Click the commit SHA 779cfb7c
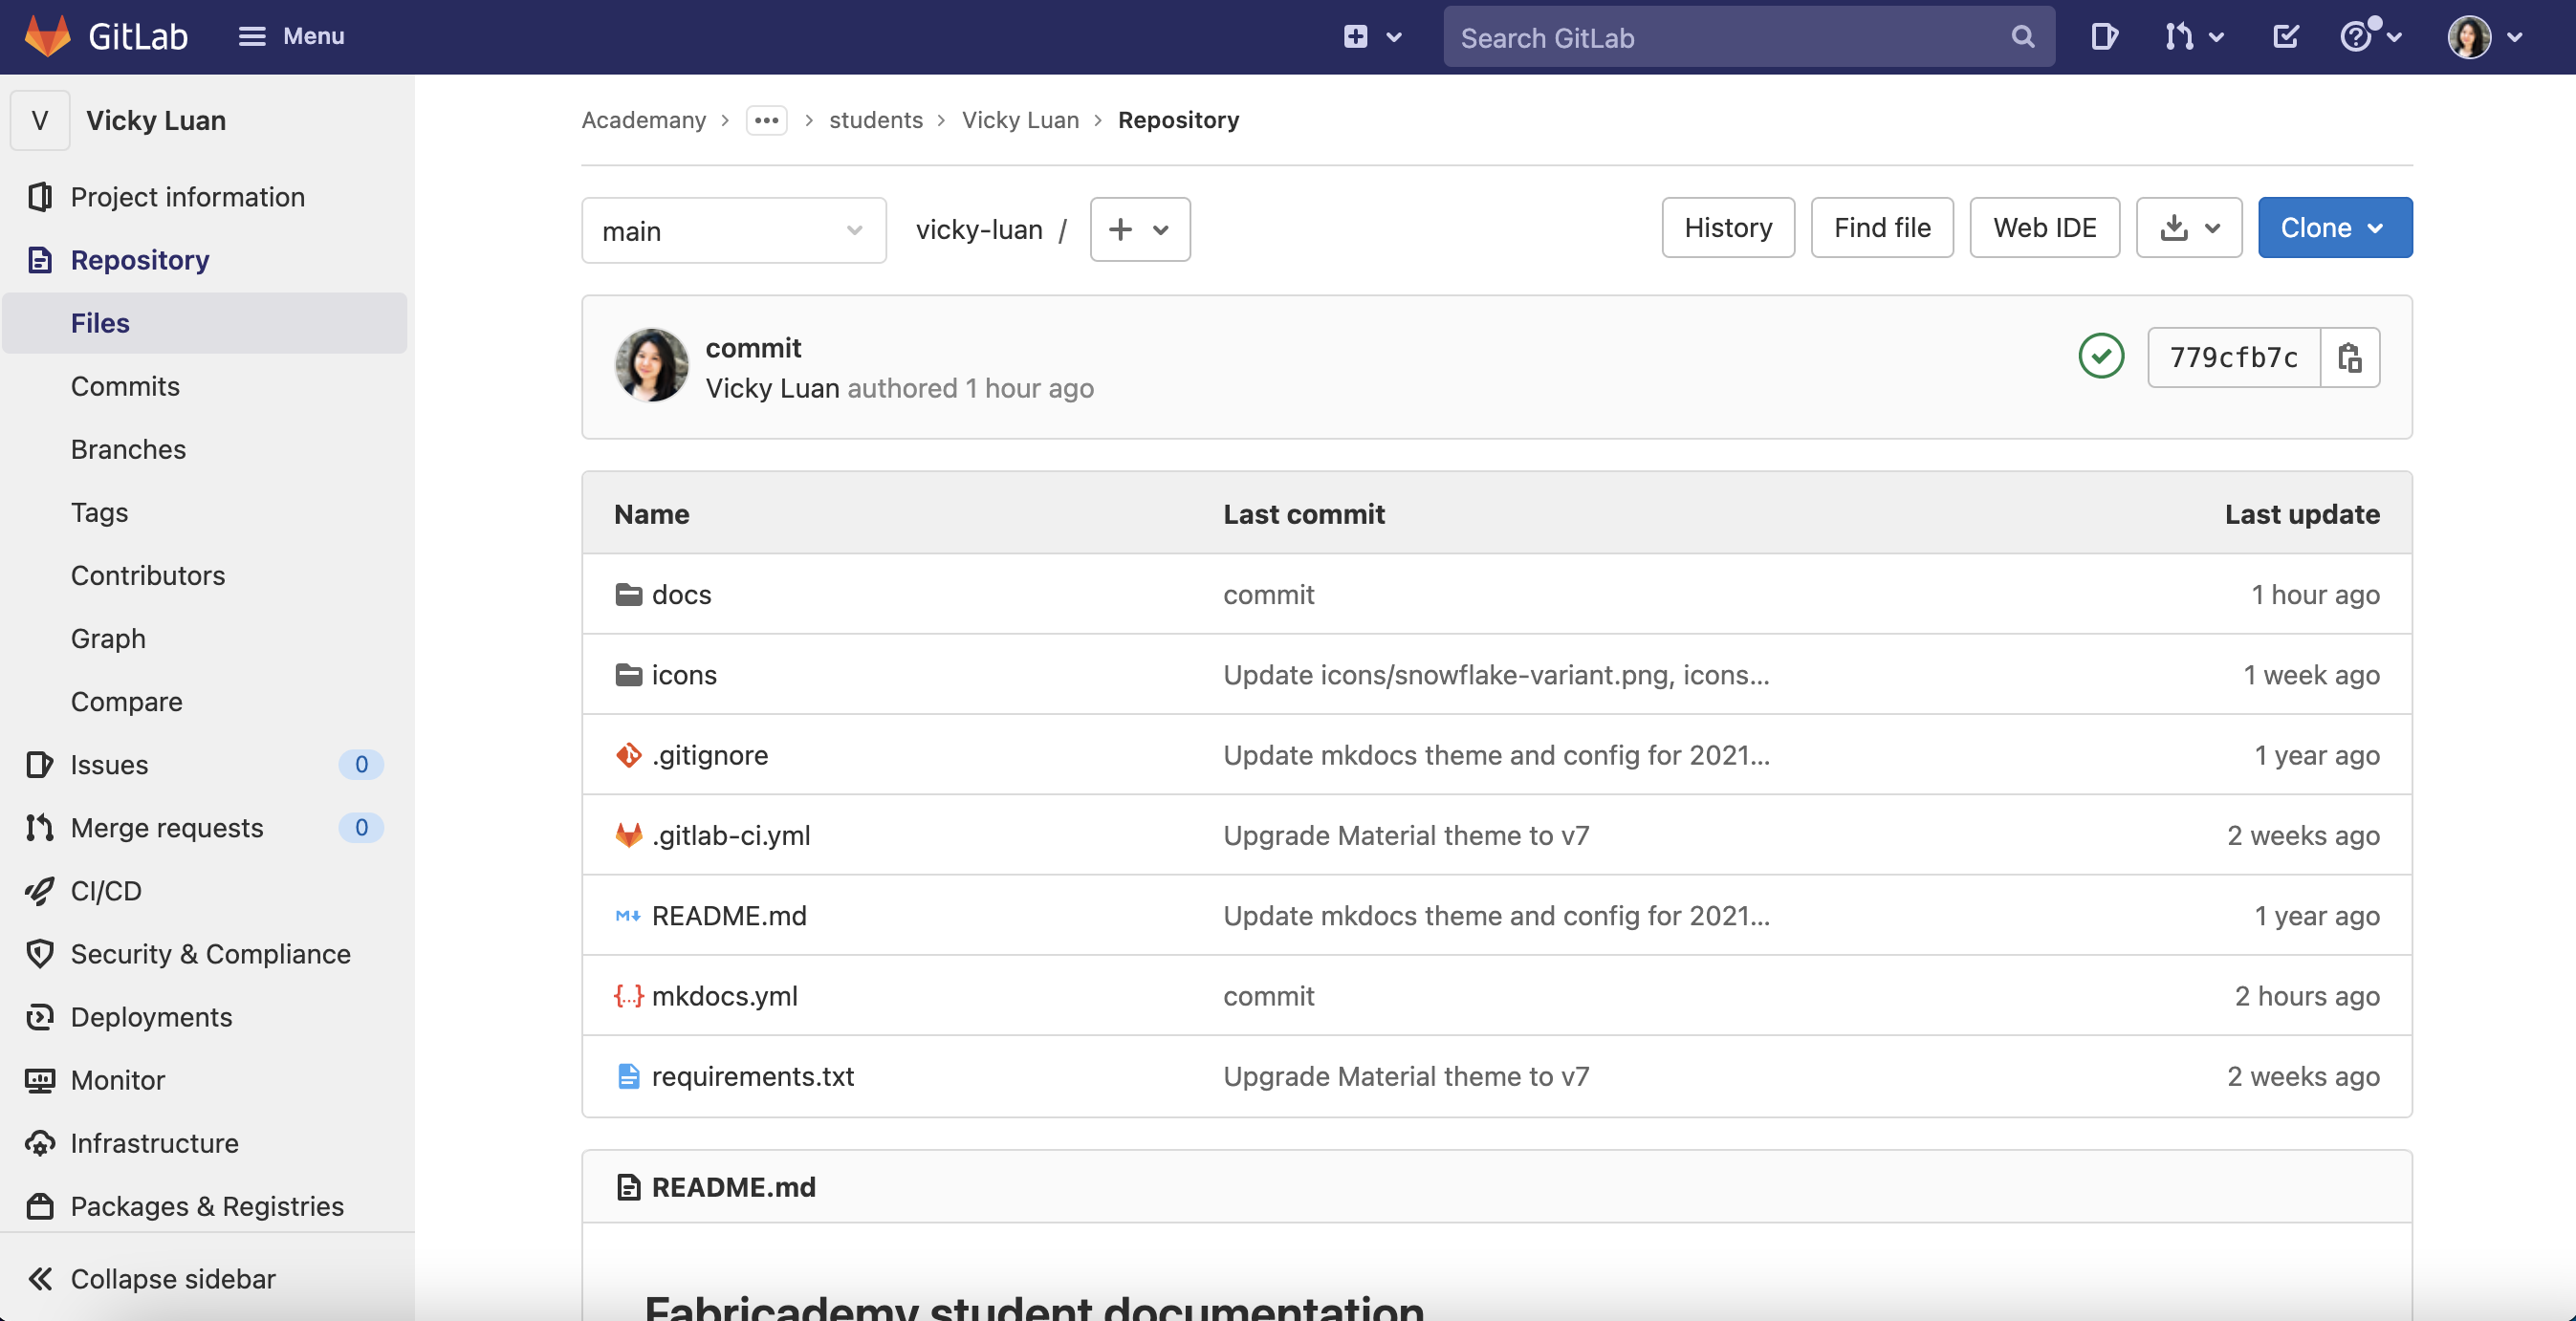Screen dimensions: 2576x1321 pos(2234,357)
